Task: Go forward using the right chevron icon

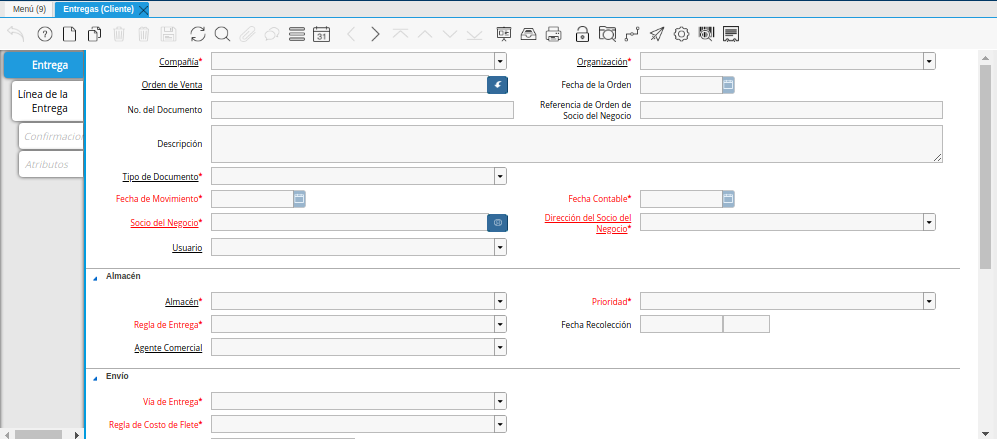Action: [375, 34]
